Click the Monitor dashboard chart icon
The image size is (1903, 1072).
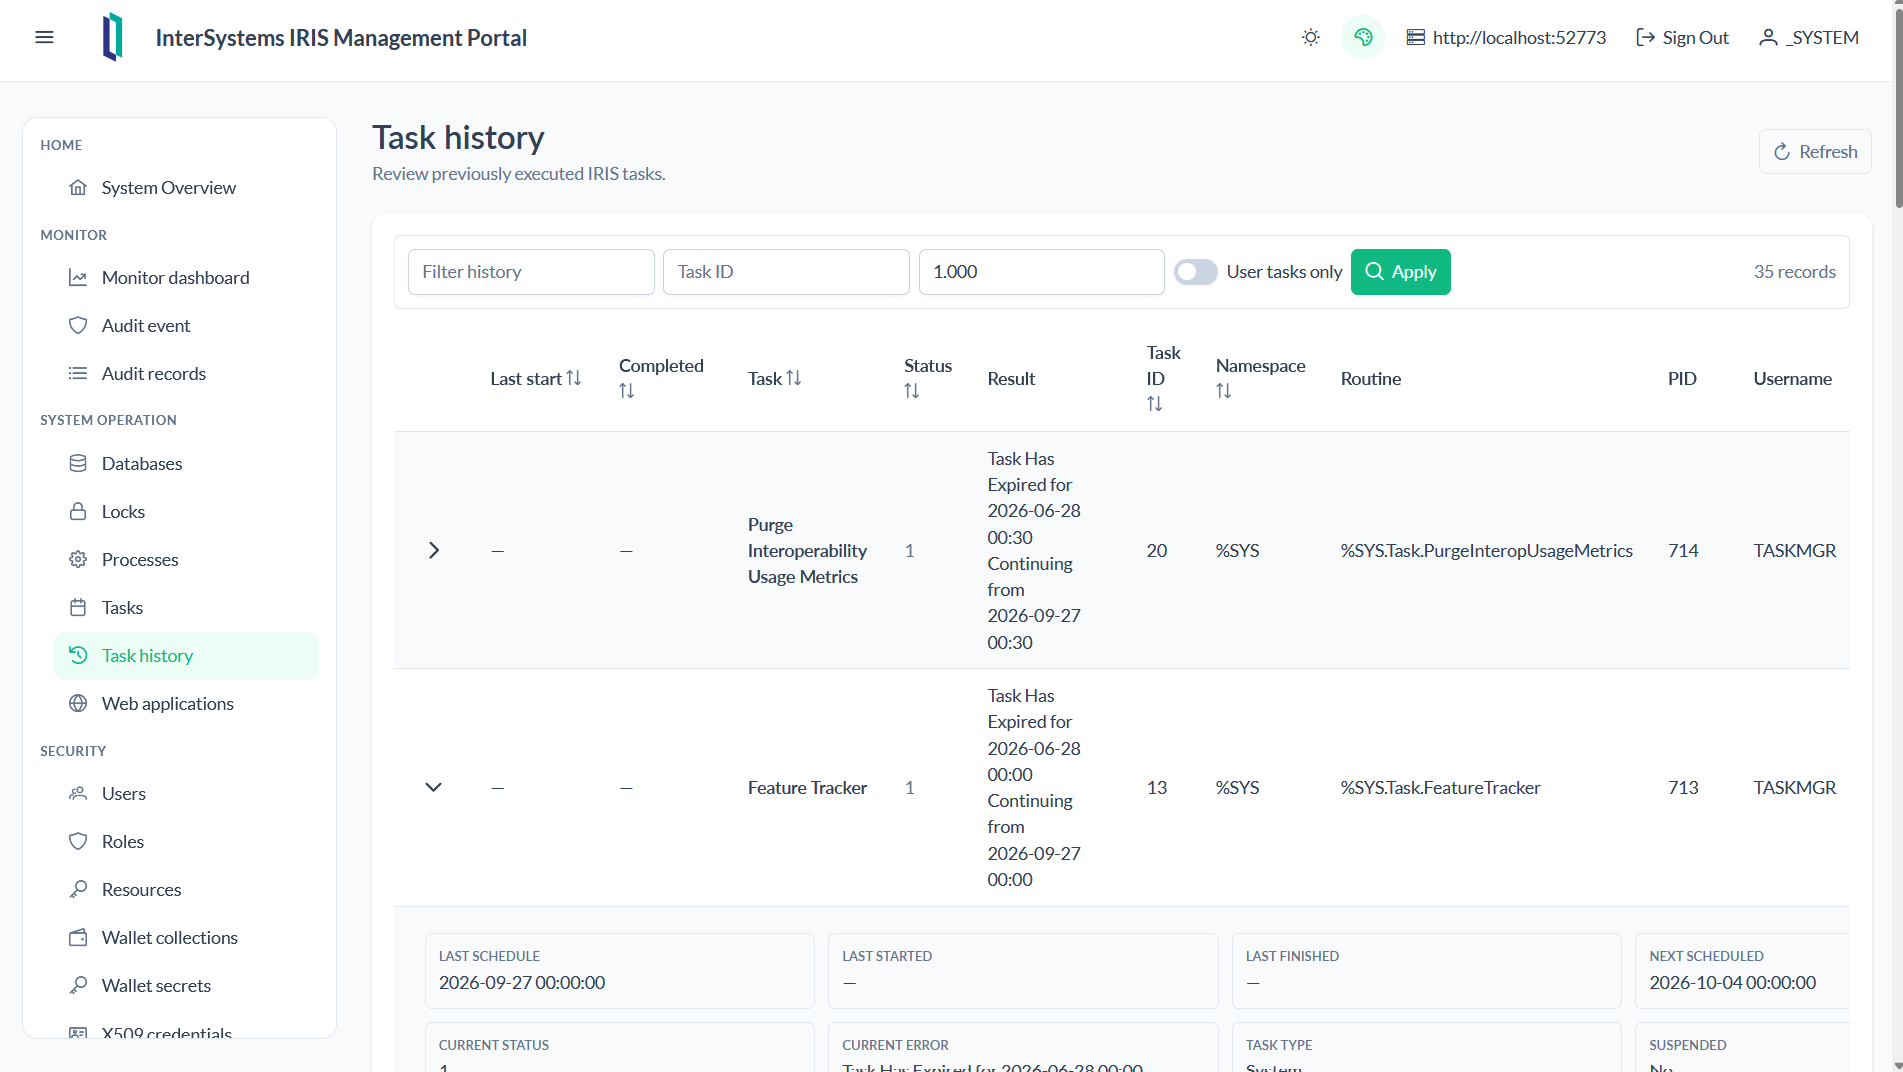click(x=78, y=277)
